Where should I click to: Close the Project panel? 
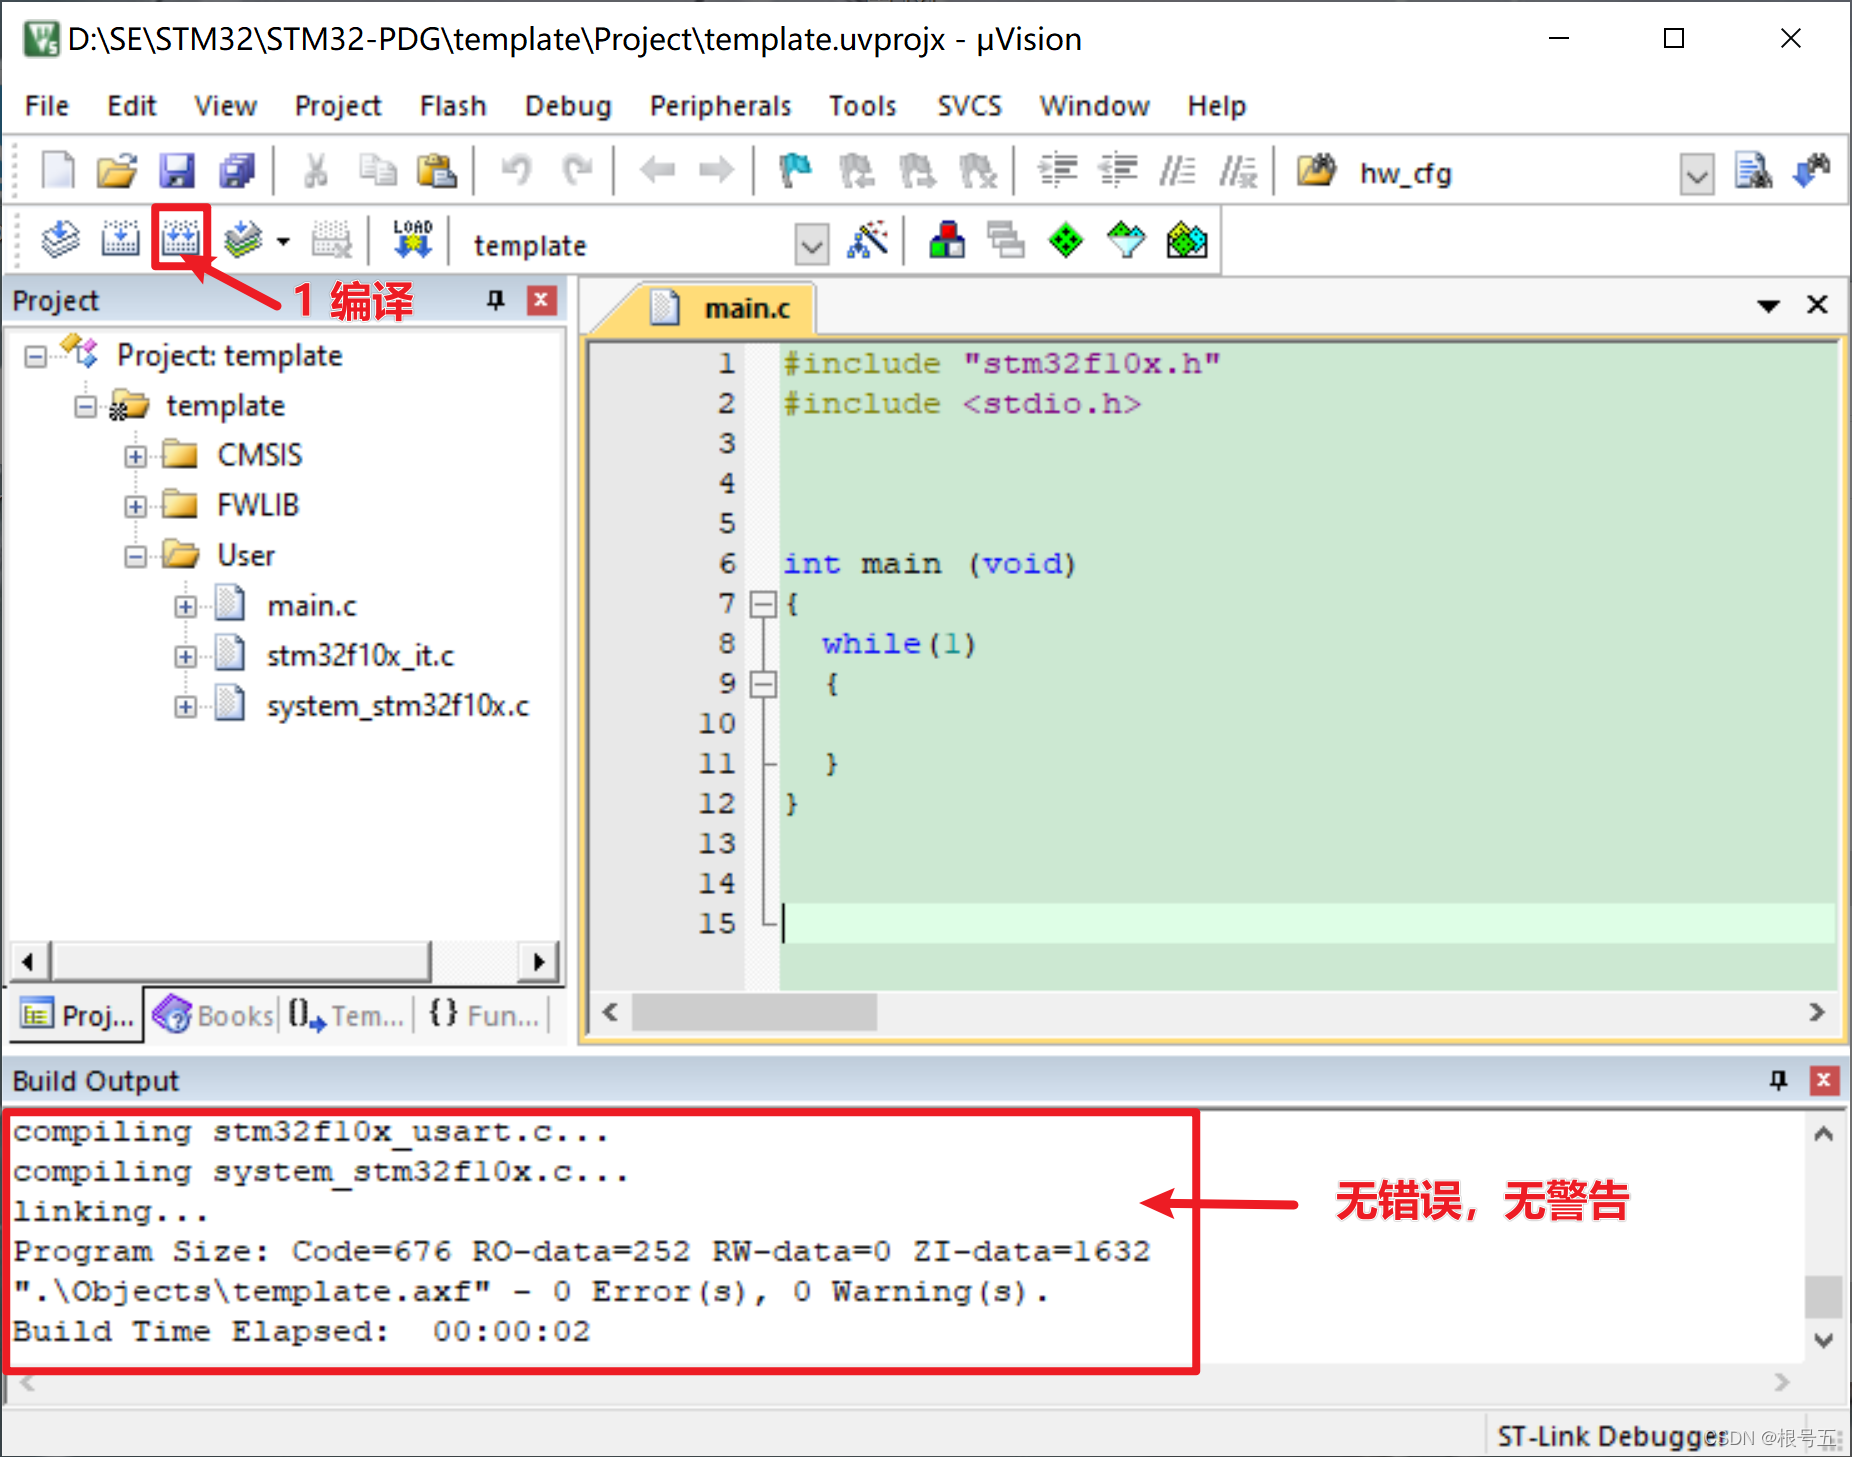542,300
